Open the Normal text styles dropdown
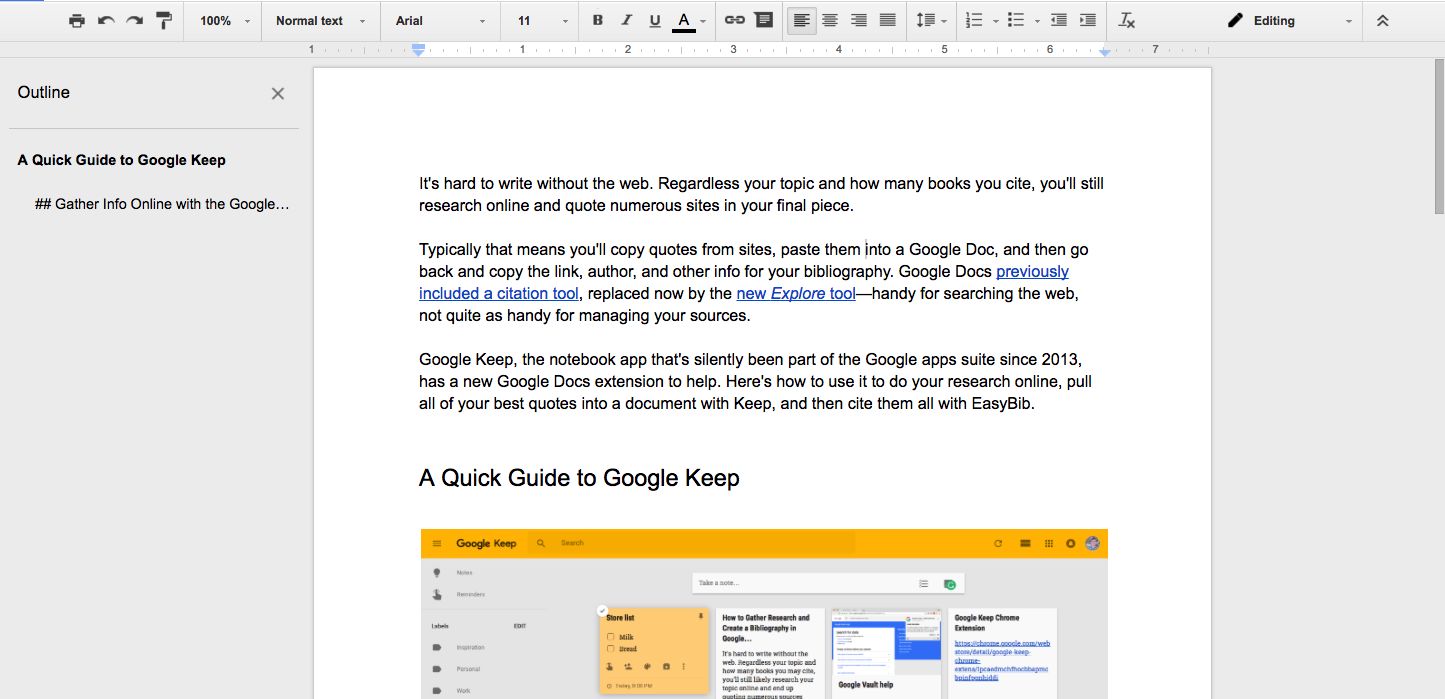The height and width of the screenshot is (699, 1445). [320, 20]
